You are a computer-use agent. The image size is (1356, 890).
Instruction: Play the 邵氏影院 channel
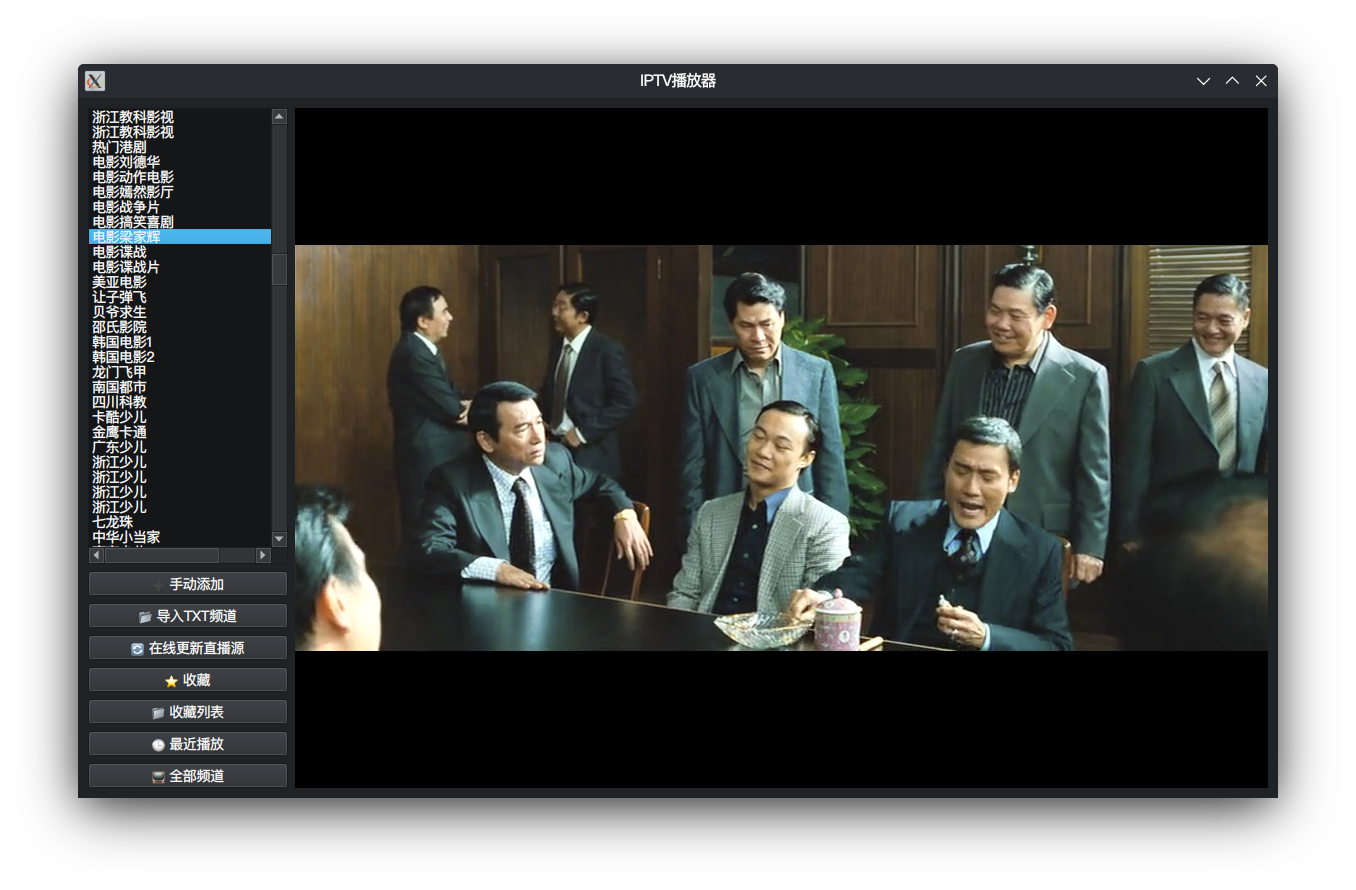coord(180,327)
